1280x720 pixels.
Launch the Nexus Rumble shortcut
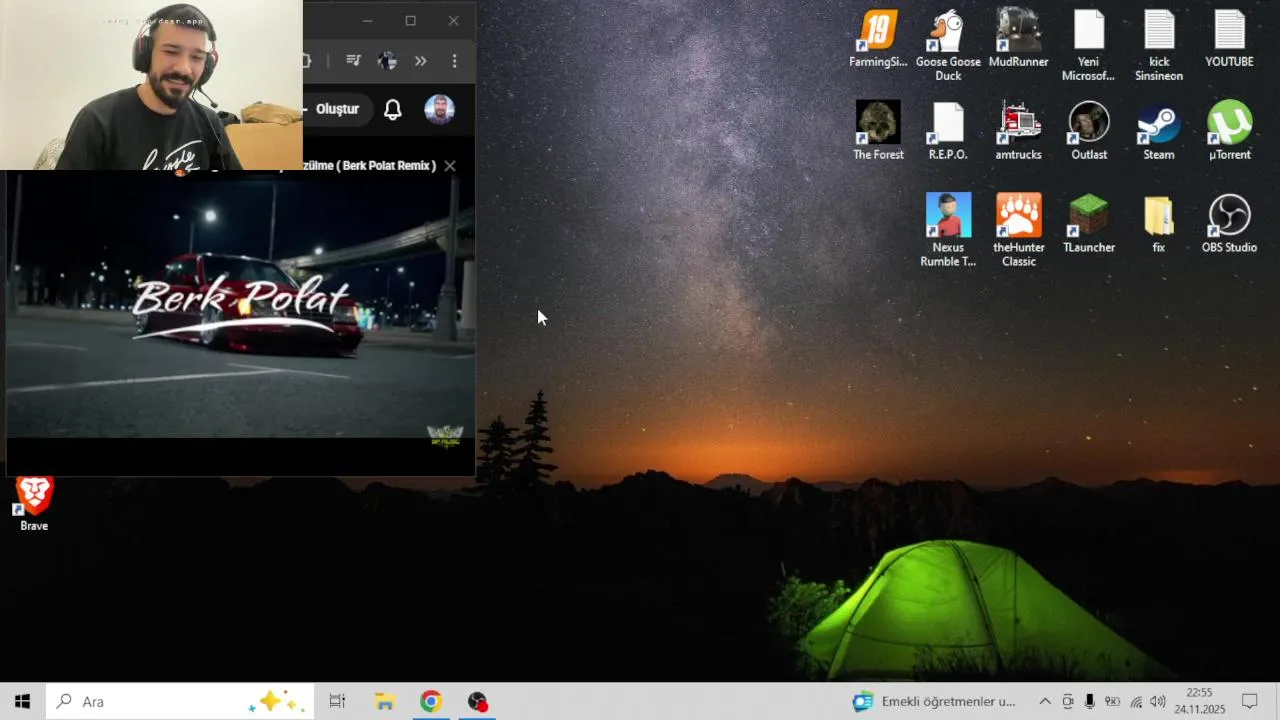pyautogui.click(x=948, y=231)
